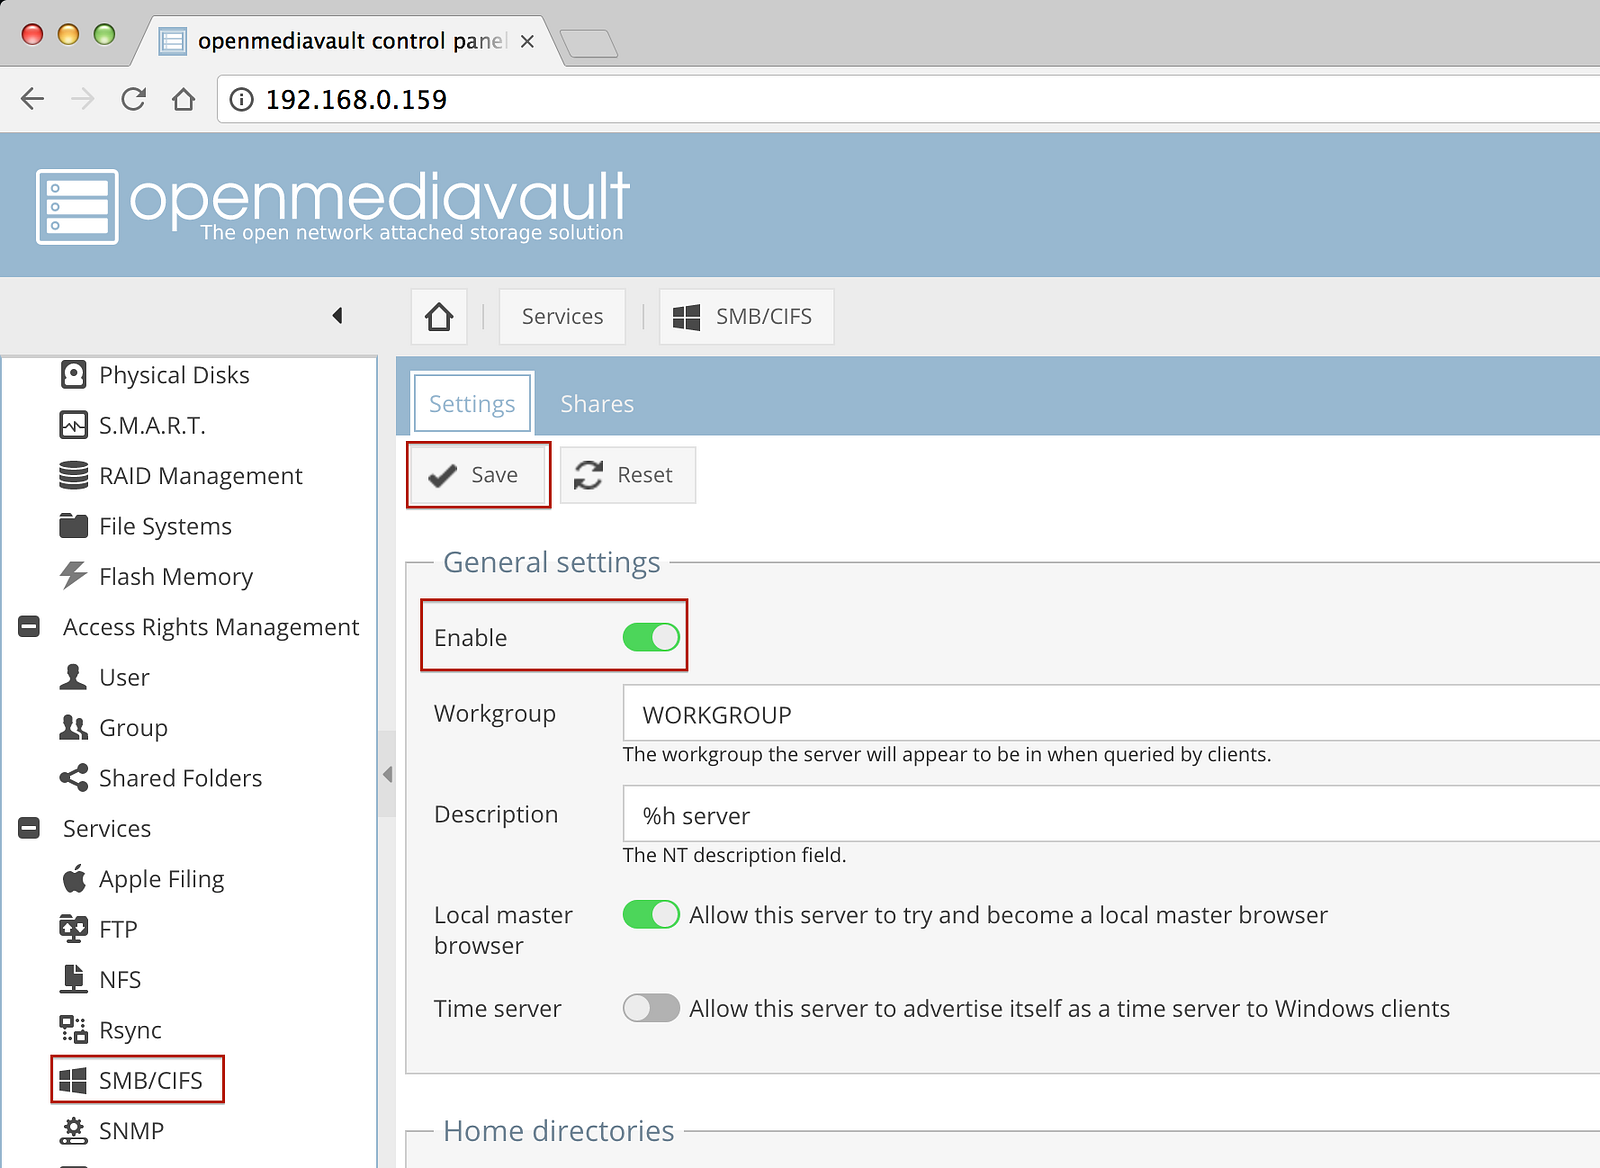Close the openmediavault control panel tab
The width and height of the screenshot is (1600, 1168).
(527, 41)
